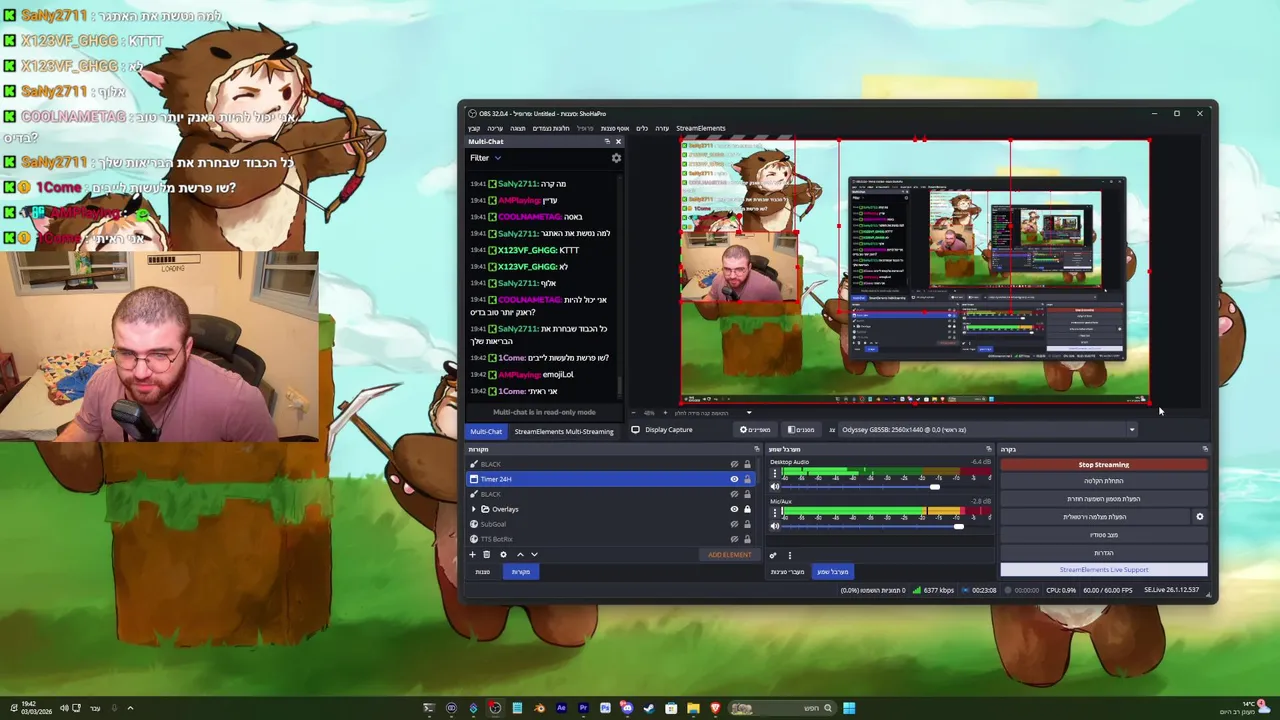Select the Timer 24H source row
This screenshot has width=1280, height=720.
(x=611, y=479)
